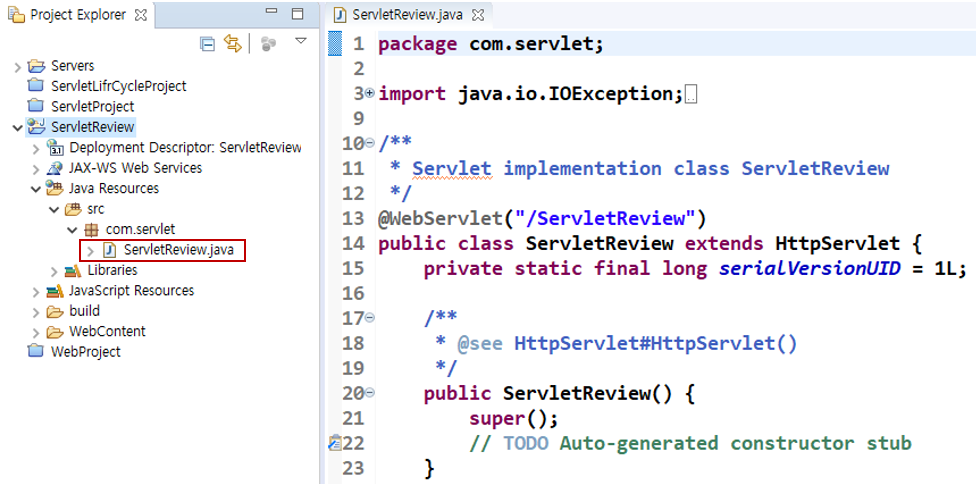Collapse the Java Resources node

pyautogui.click(x=35, y=189)
